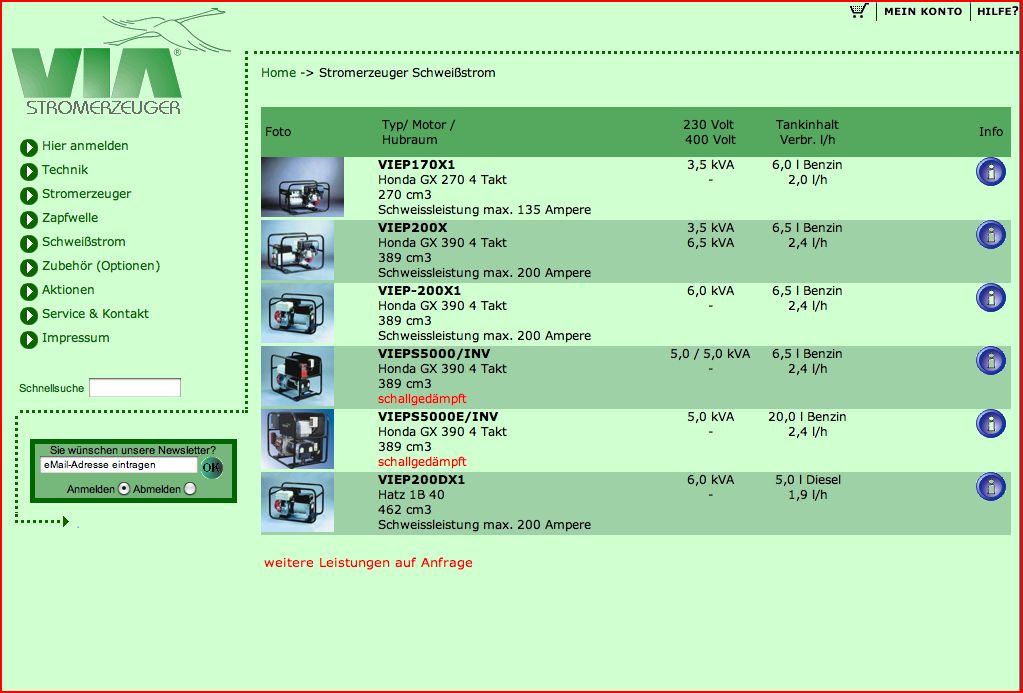Open info for VIEP200X generator
Image resolution: width=1023 pixels, height=693 pixels.
click(990, 235)
